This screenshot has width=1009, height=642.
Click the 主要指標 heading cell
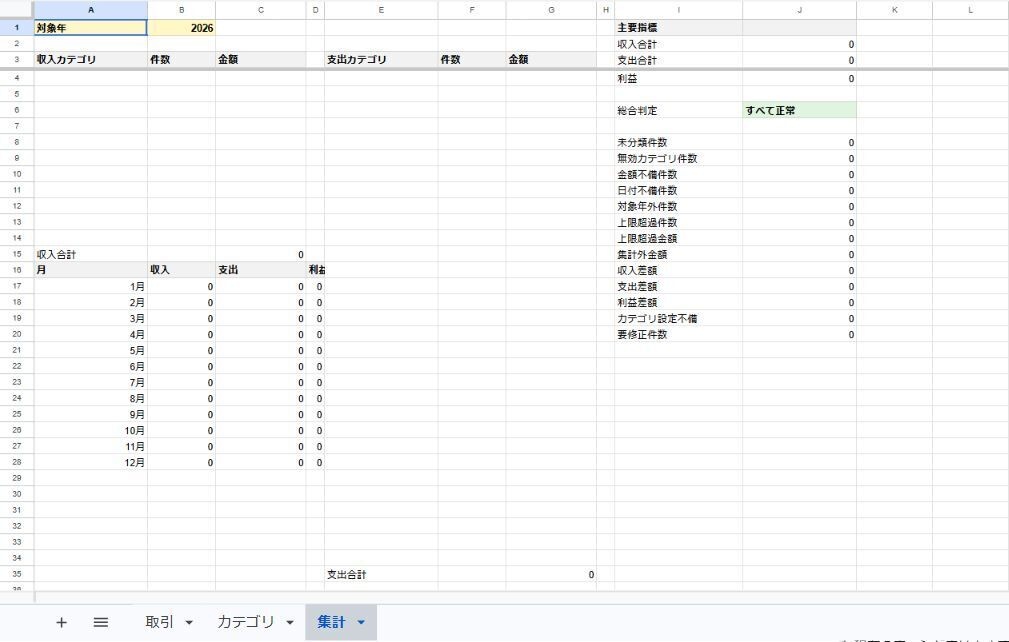click(678, 28)
